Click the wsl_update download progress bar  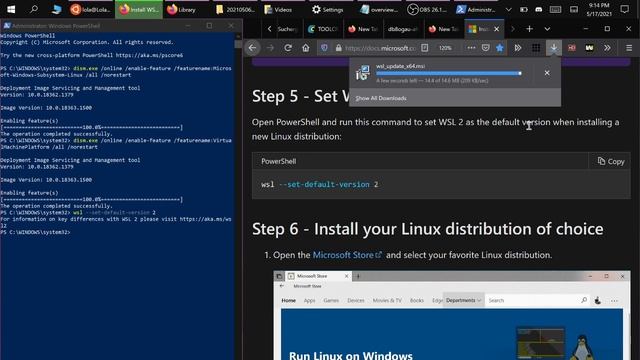pos(449,73)
